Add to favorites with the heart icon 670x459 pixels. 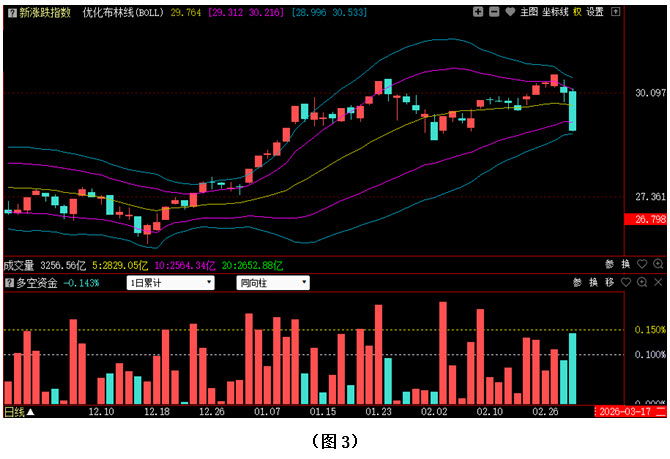click(x=510, y=12)
